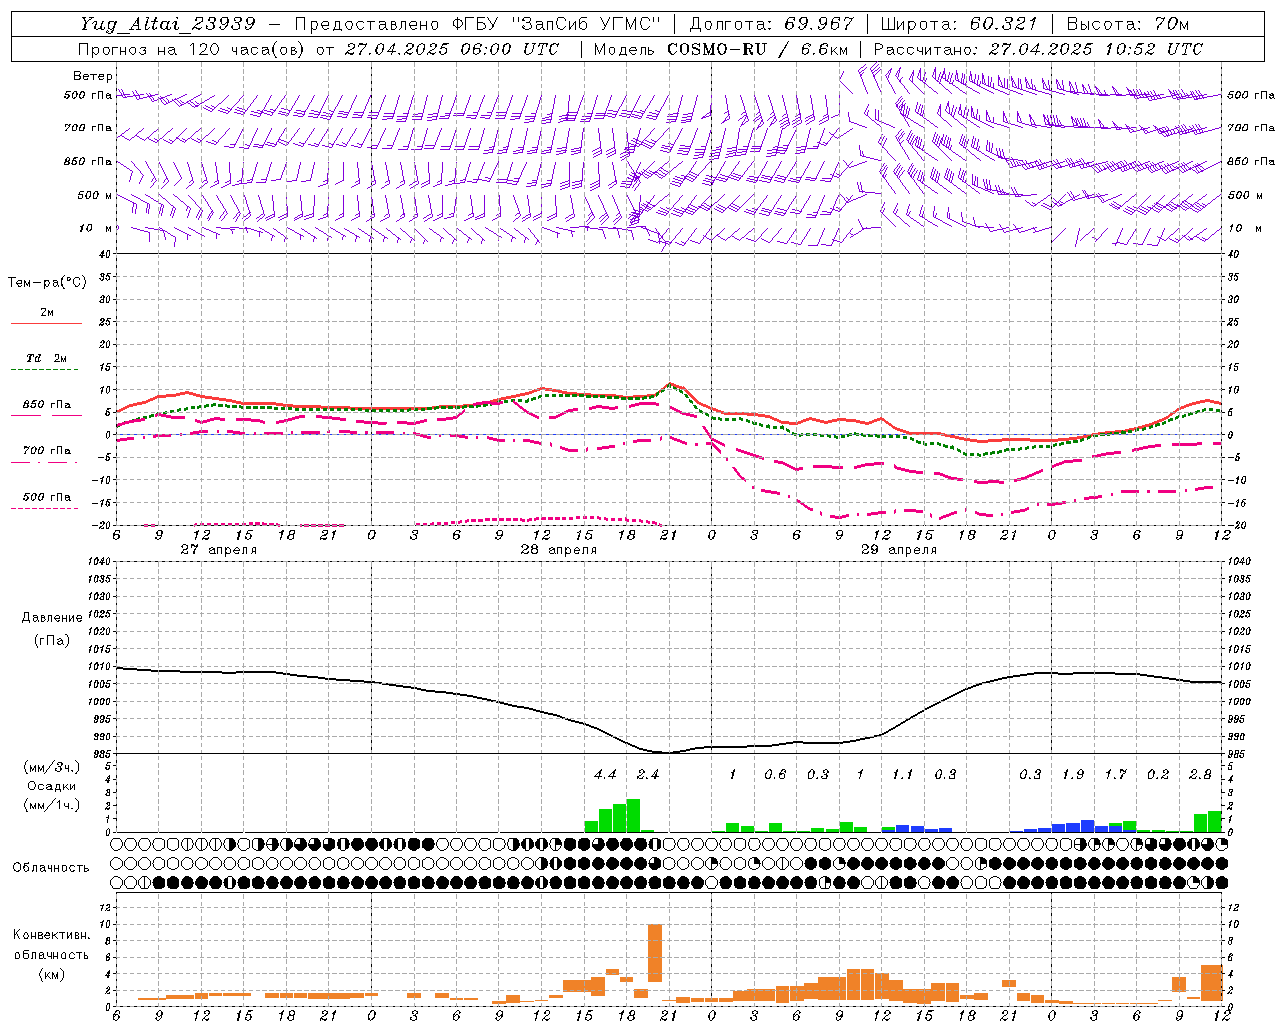Click the computed time 27.04.2025 10:52 UTC
The width and height of the screenshot is (1280, 1024).
[1096, 48]
